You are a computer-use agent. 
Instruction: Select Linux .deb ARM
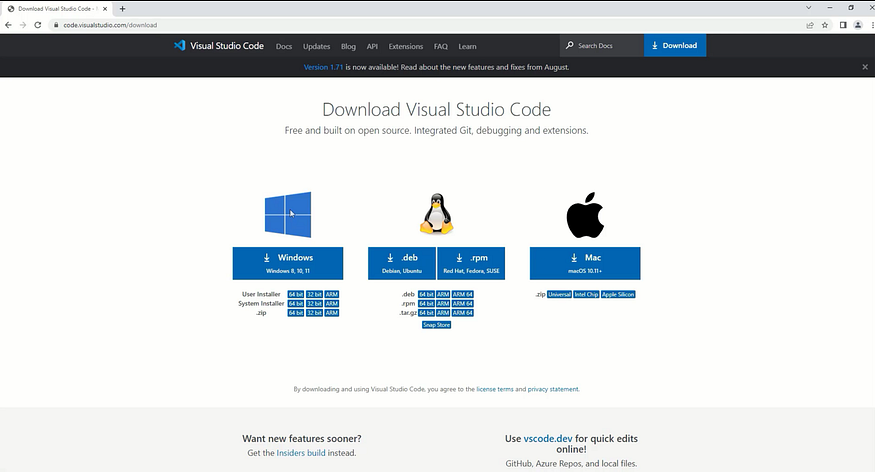pos(443,294)
